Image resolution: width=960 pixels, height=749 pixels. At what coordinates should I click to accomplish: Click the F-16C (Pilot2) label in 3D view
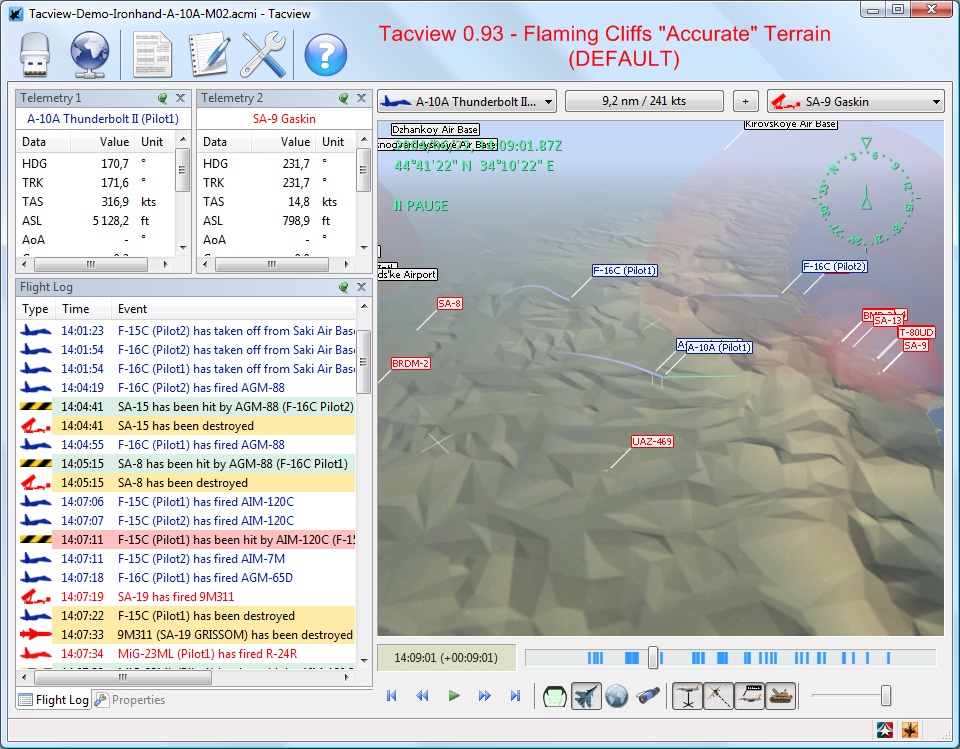coord(835,266)
